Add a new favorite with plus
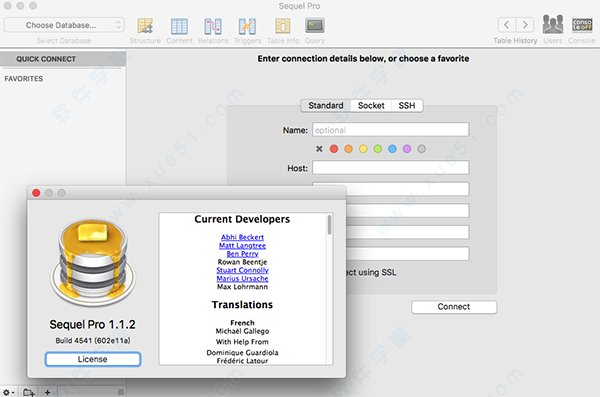Screen dimensions: 600x397 click(47, 392)
